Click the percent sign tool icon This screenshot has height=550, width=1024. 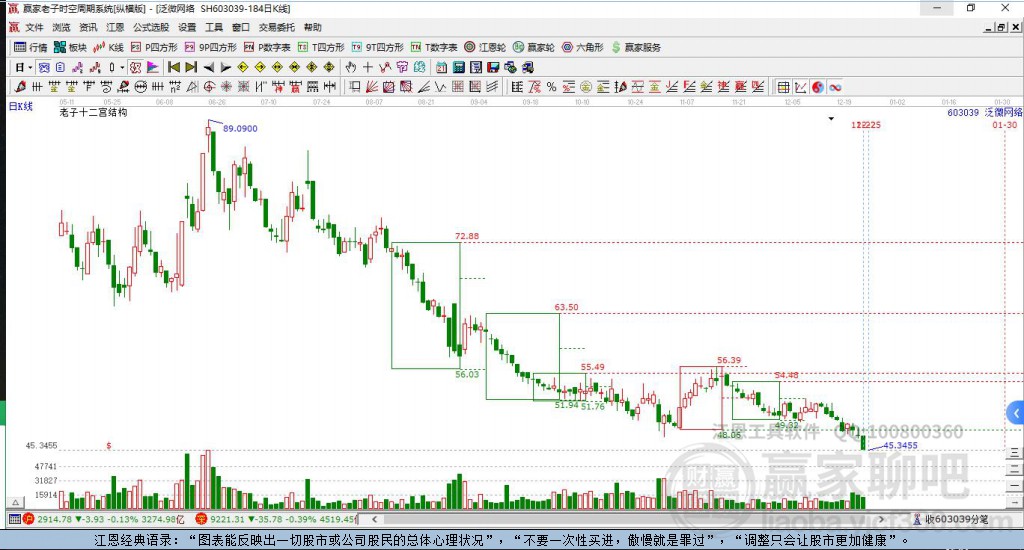(552, 87)
